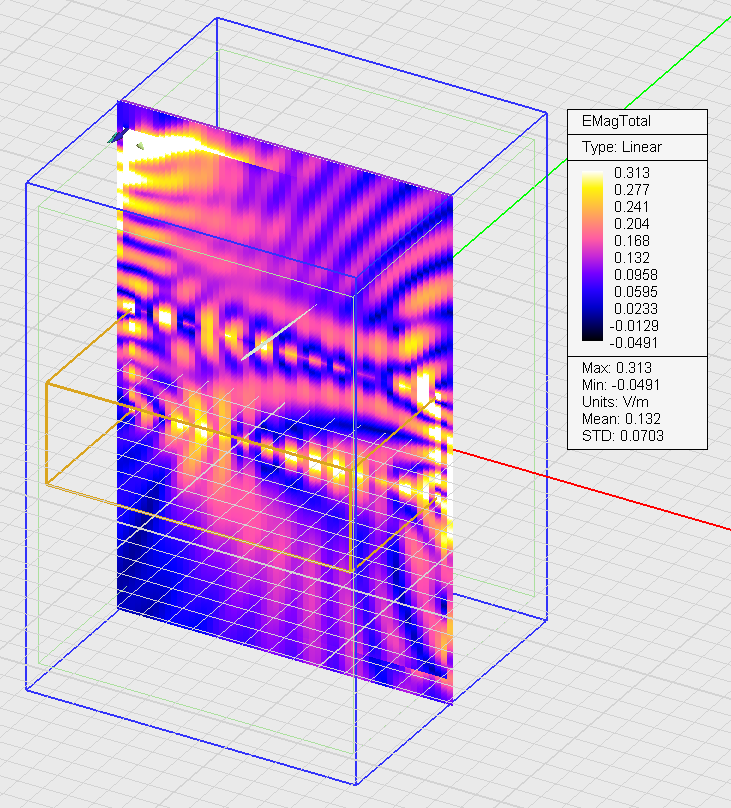Viewport: 731px width, 808px height.
Task: Click the 0.0595 color scale label
Action: tap(632, 292)
